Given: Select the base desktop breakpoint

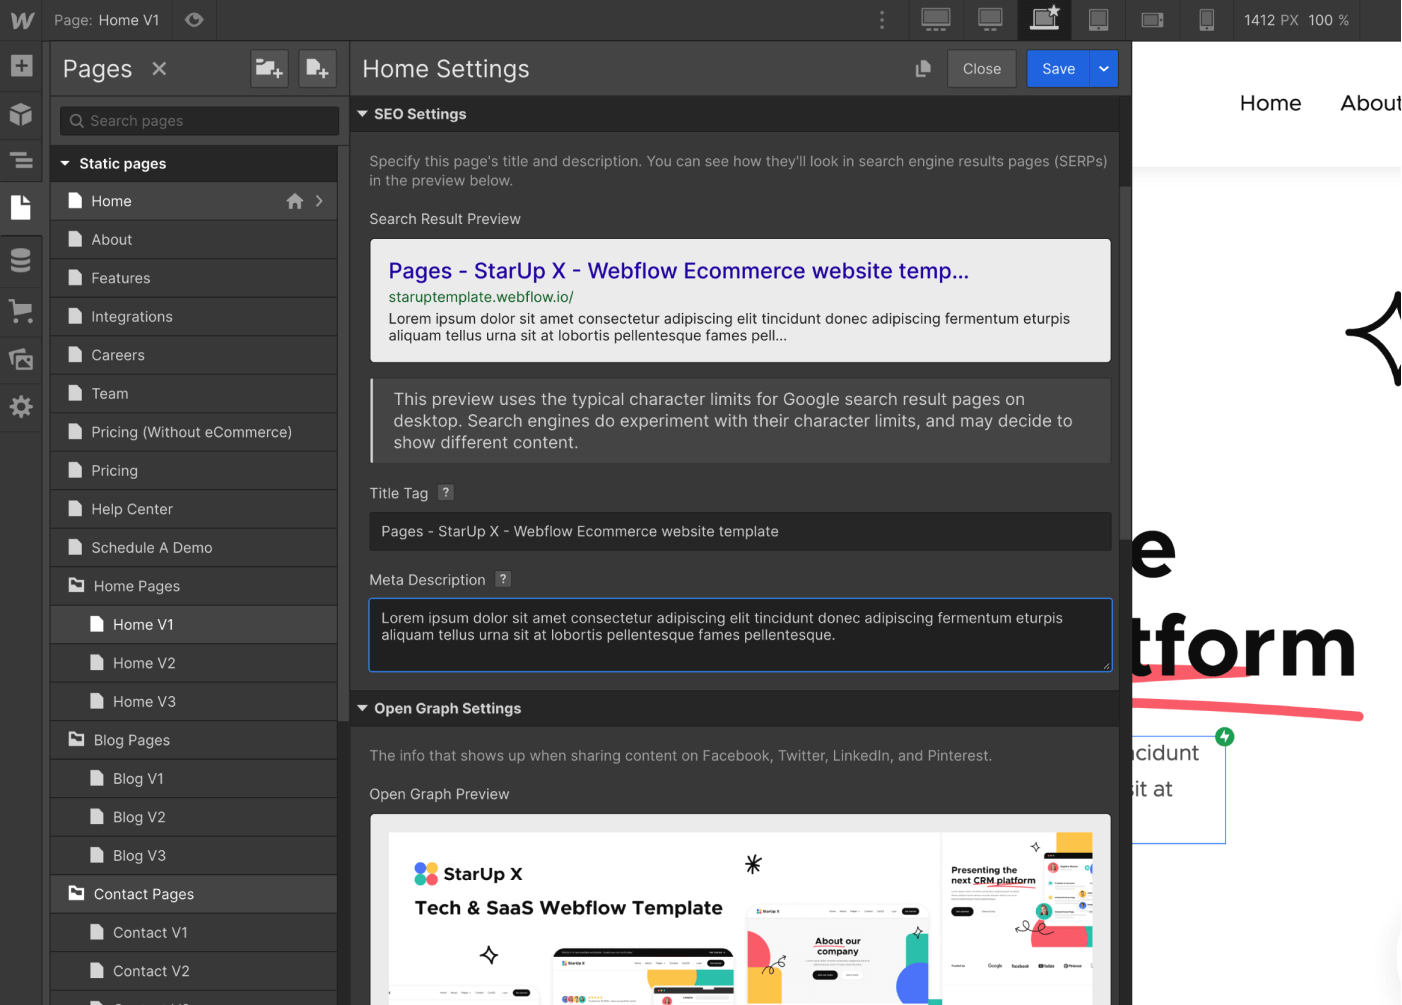Looking at the screenshot, I should click(1045, 20).
